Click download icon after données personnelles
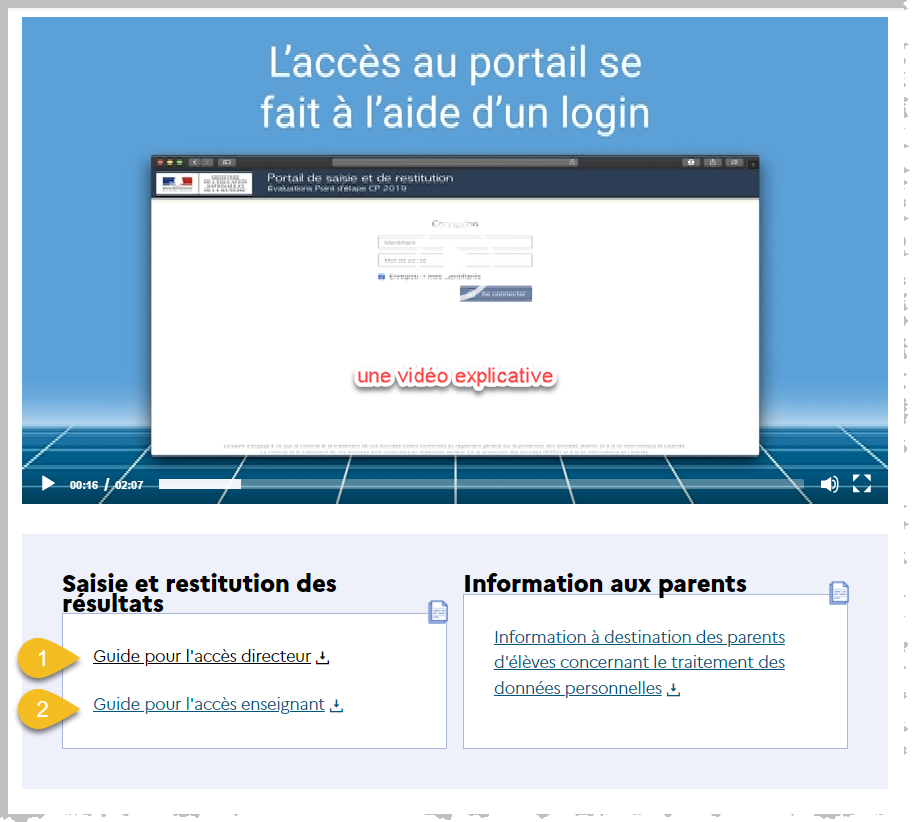Screen dimensions: 912x822 tap(674, 690)
